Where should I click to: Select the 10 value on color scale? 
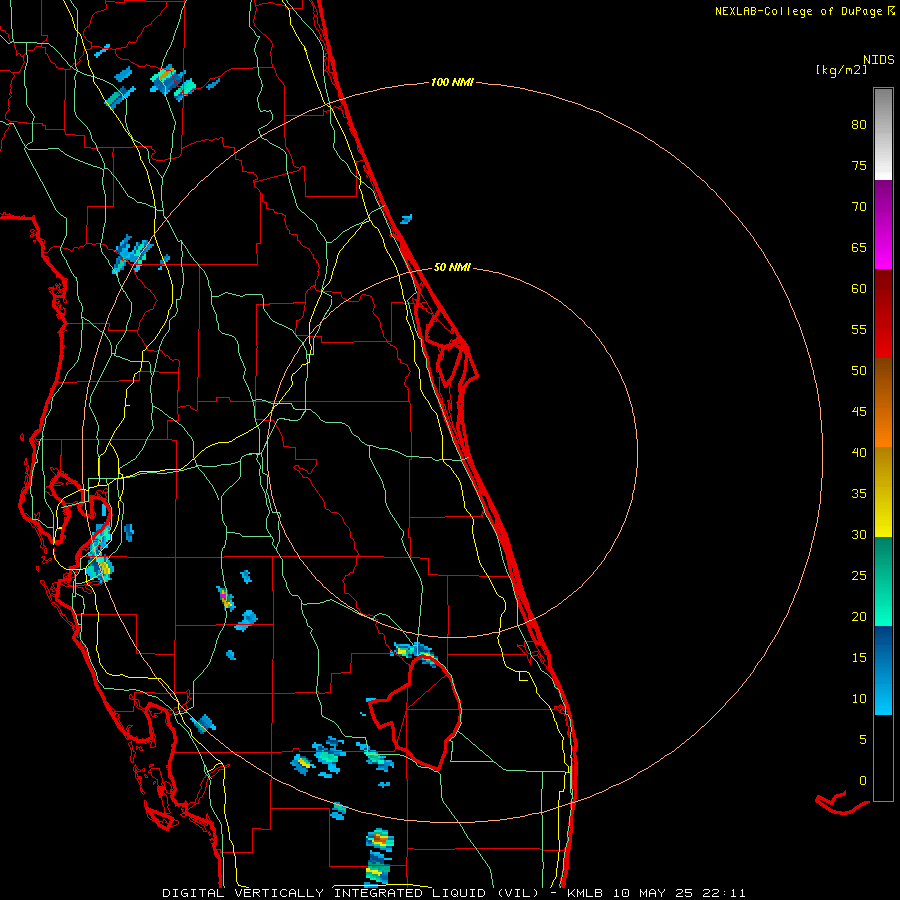pyautogui.click(x=859, y=699)
